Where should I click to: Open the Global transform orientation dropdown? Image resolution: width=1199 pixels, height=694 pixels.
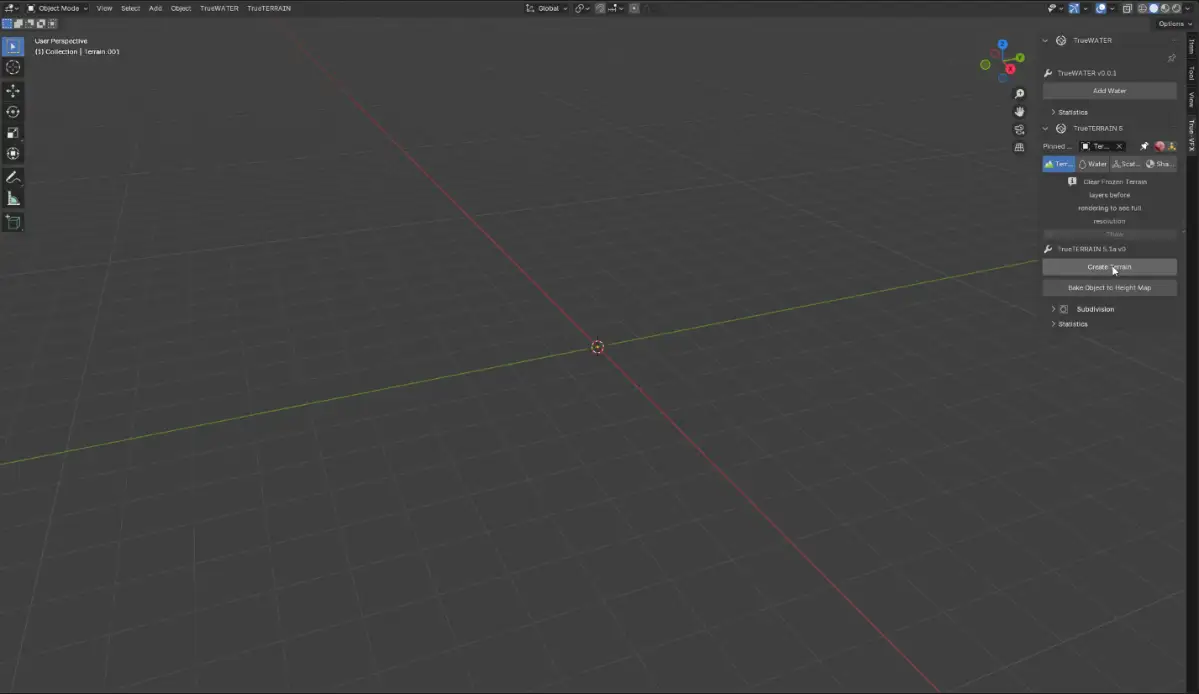pyautogui.click(x=547, y=8)
